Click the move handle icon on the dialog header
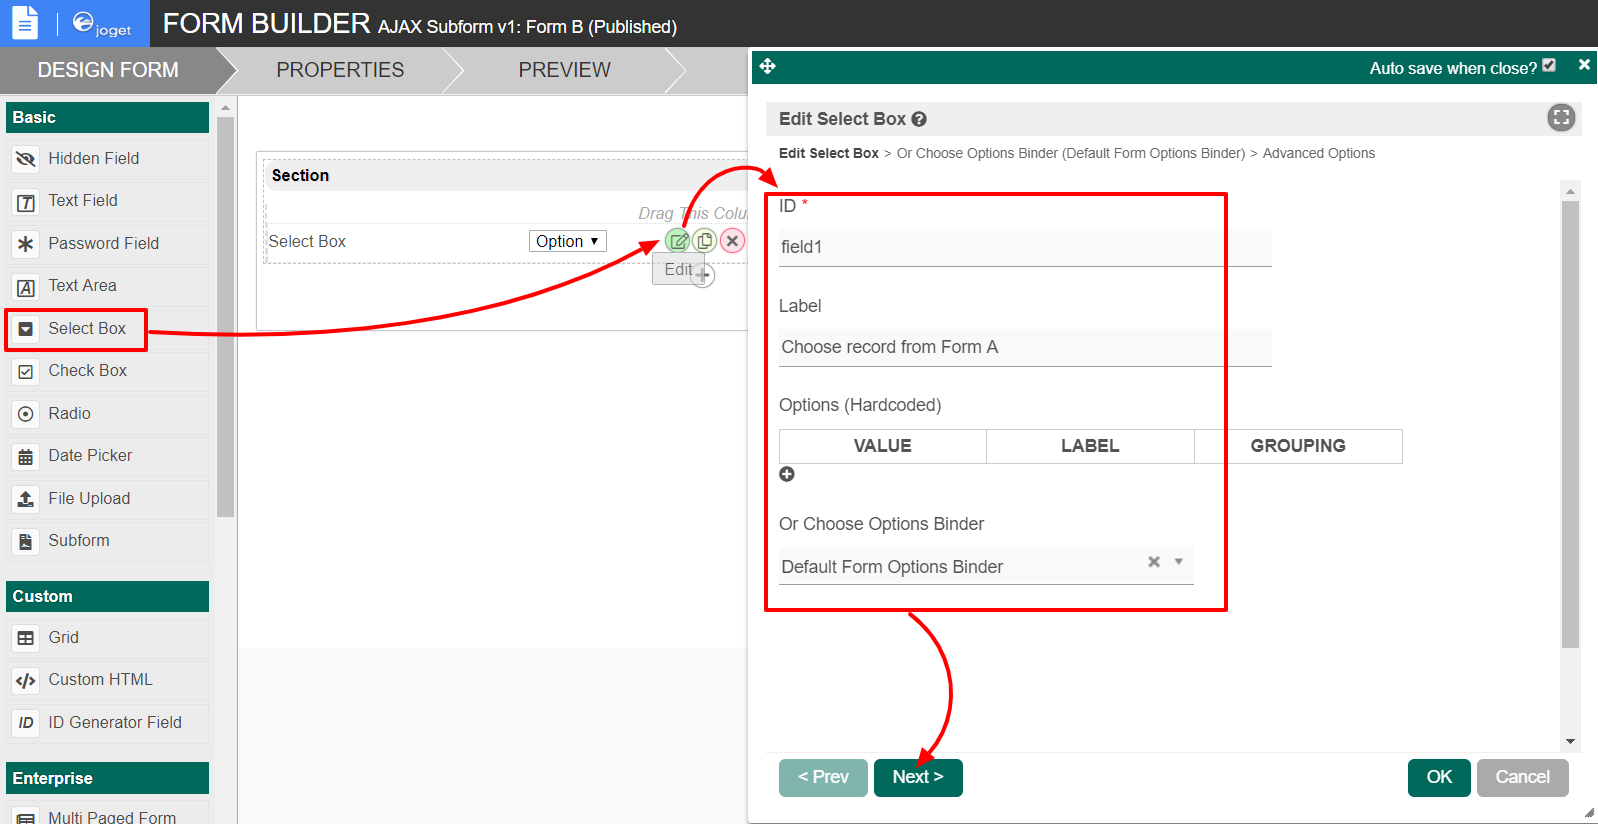Image resolution: width=1598 pixels, height=824 pixels. tap(768, 67)
